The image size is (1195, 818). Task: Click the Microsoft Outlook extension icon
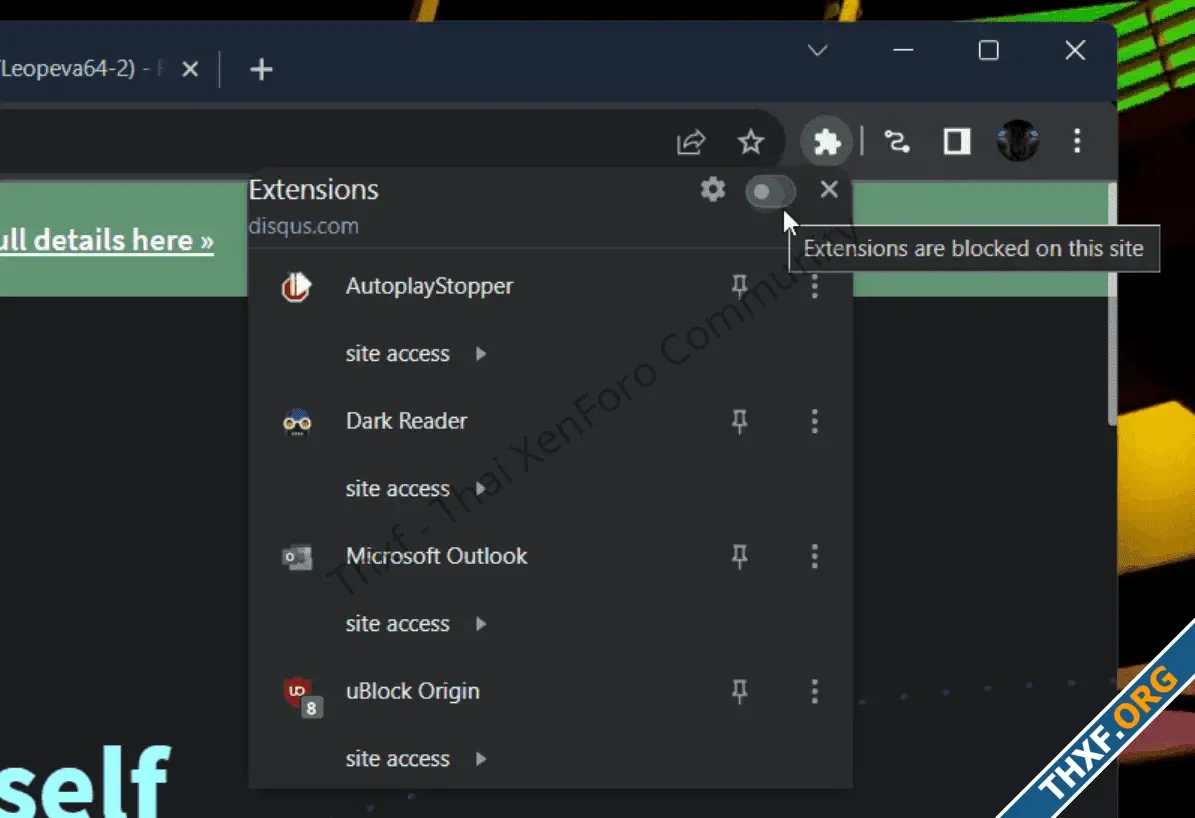click(x=296, y=557)
